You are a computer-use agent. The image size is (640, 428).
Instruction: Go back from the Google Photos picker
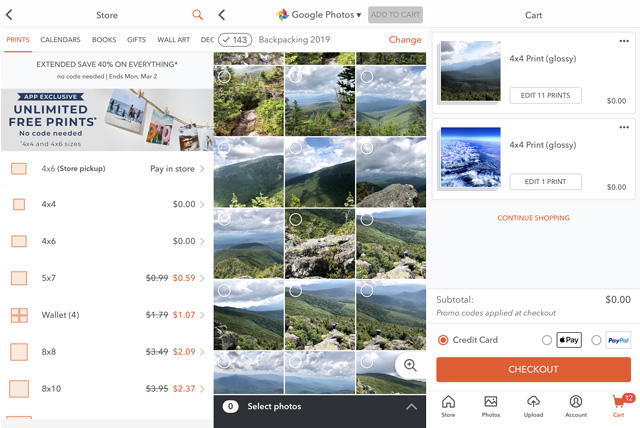222,15
